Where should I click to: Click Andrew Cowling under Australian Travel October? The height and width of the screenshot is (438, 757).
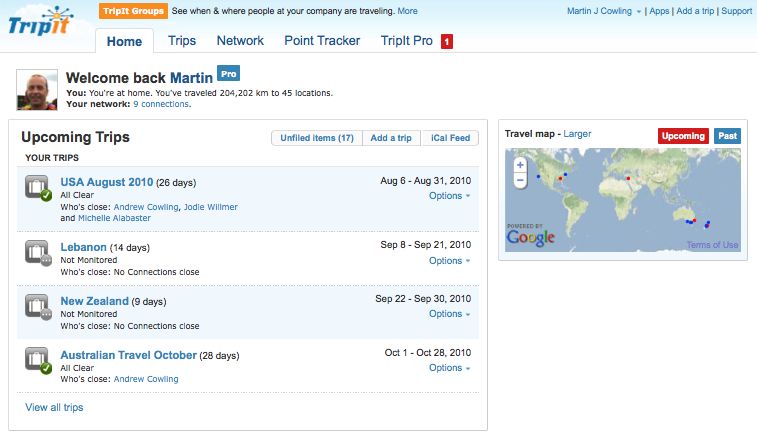pos(146,380)
